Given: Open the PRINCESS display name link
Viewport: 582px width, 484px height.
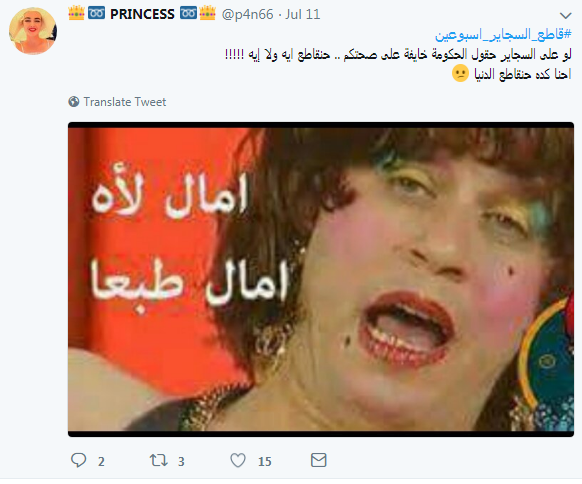Looking at the screenshot, I should point(142,14).
